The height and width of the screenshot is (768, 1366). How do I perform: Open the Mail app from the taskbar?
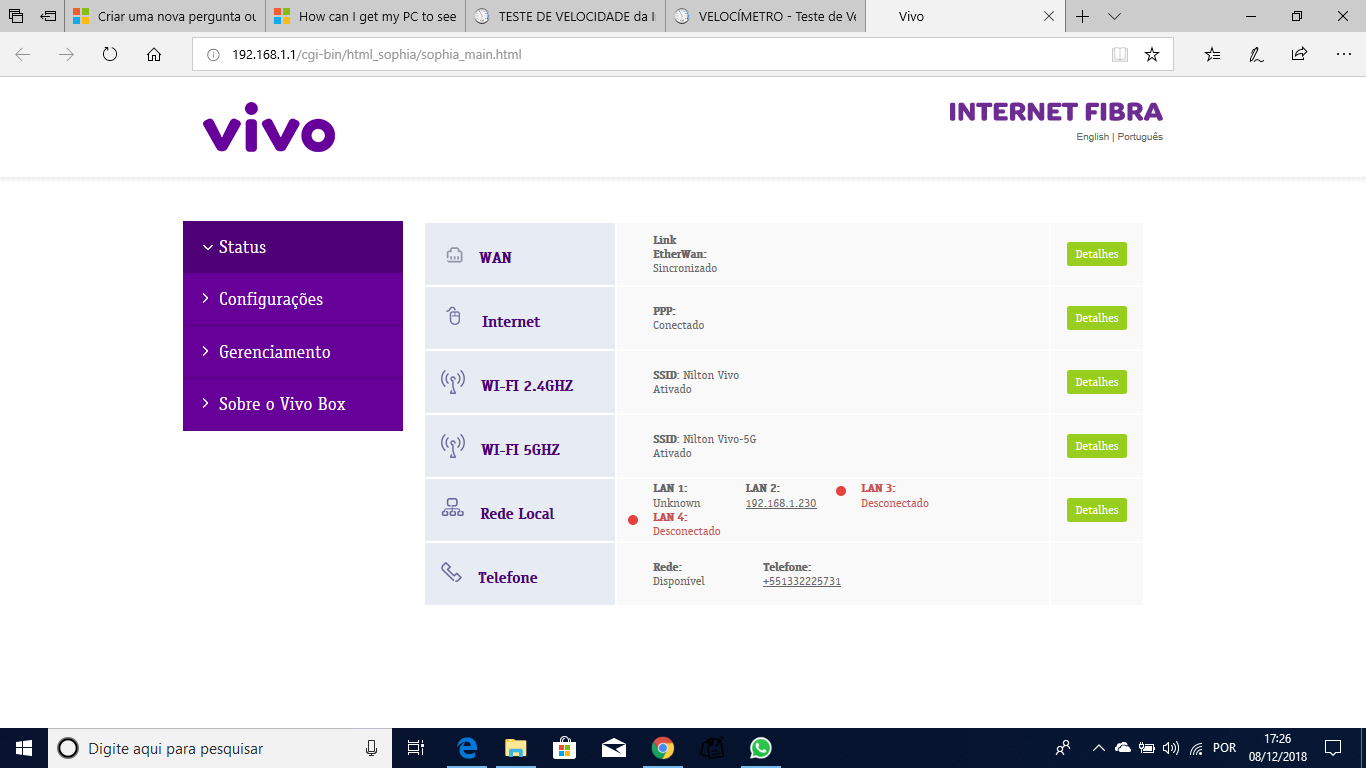(x=614, y=748)
